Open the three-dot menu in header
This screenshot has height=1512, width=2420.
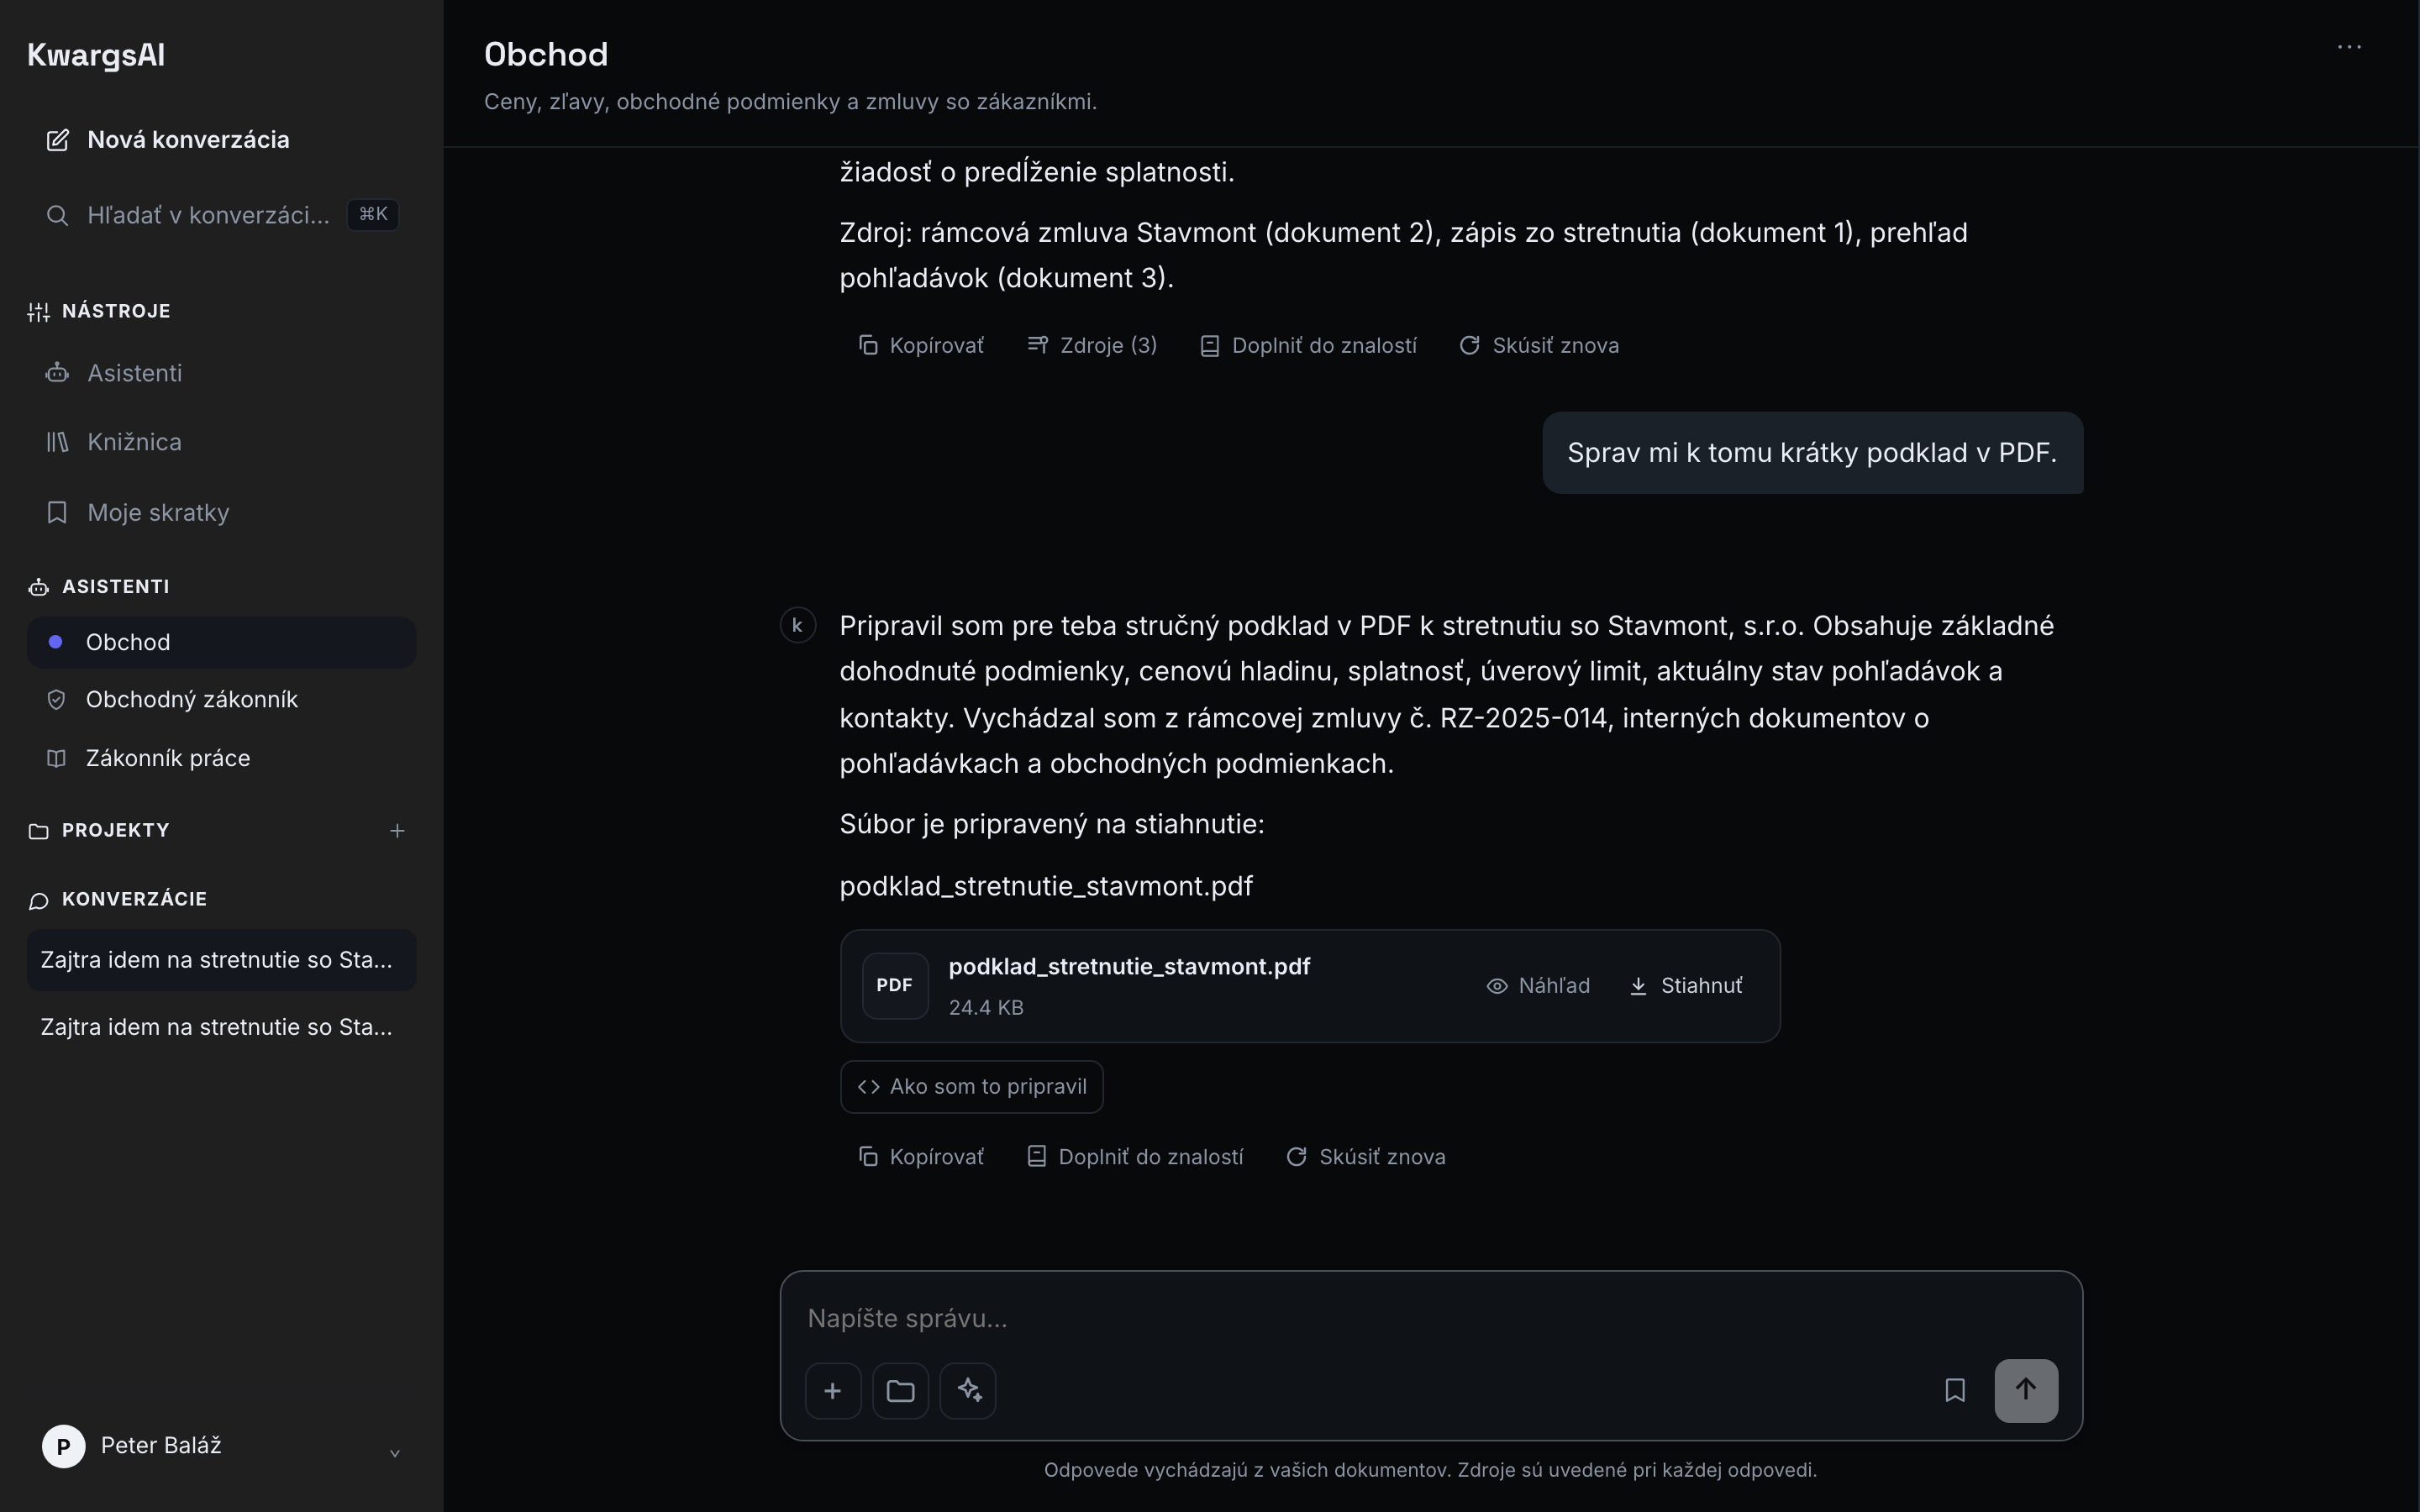[2349, 47]
